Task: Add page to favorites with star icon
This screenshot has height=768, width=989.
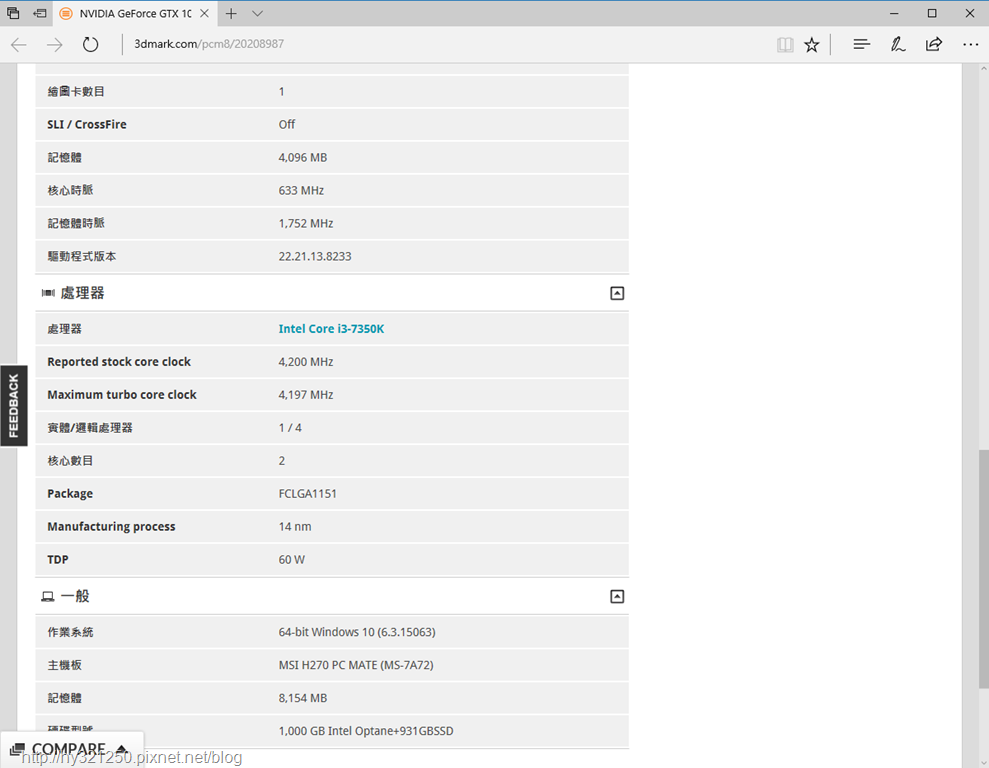Action: pos(812,44)
